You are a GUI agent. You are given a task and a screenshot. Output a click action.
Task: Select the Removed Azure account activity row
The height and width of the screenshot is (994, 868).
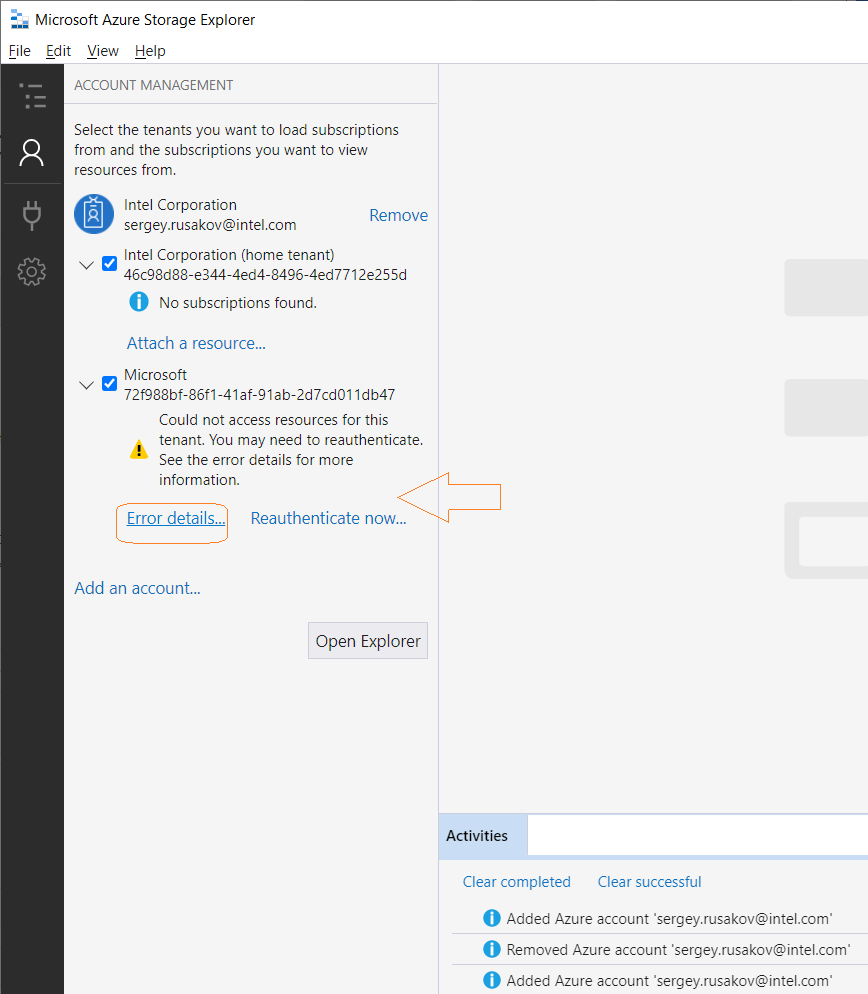659,949
